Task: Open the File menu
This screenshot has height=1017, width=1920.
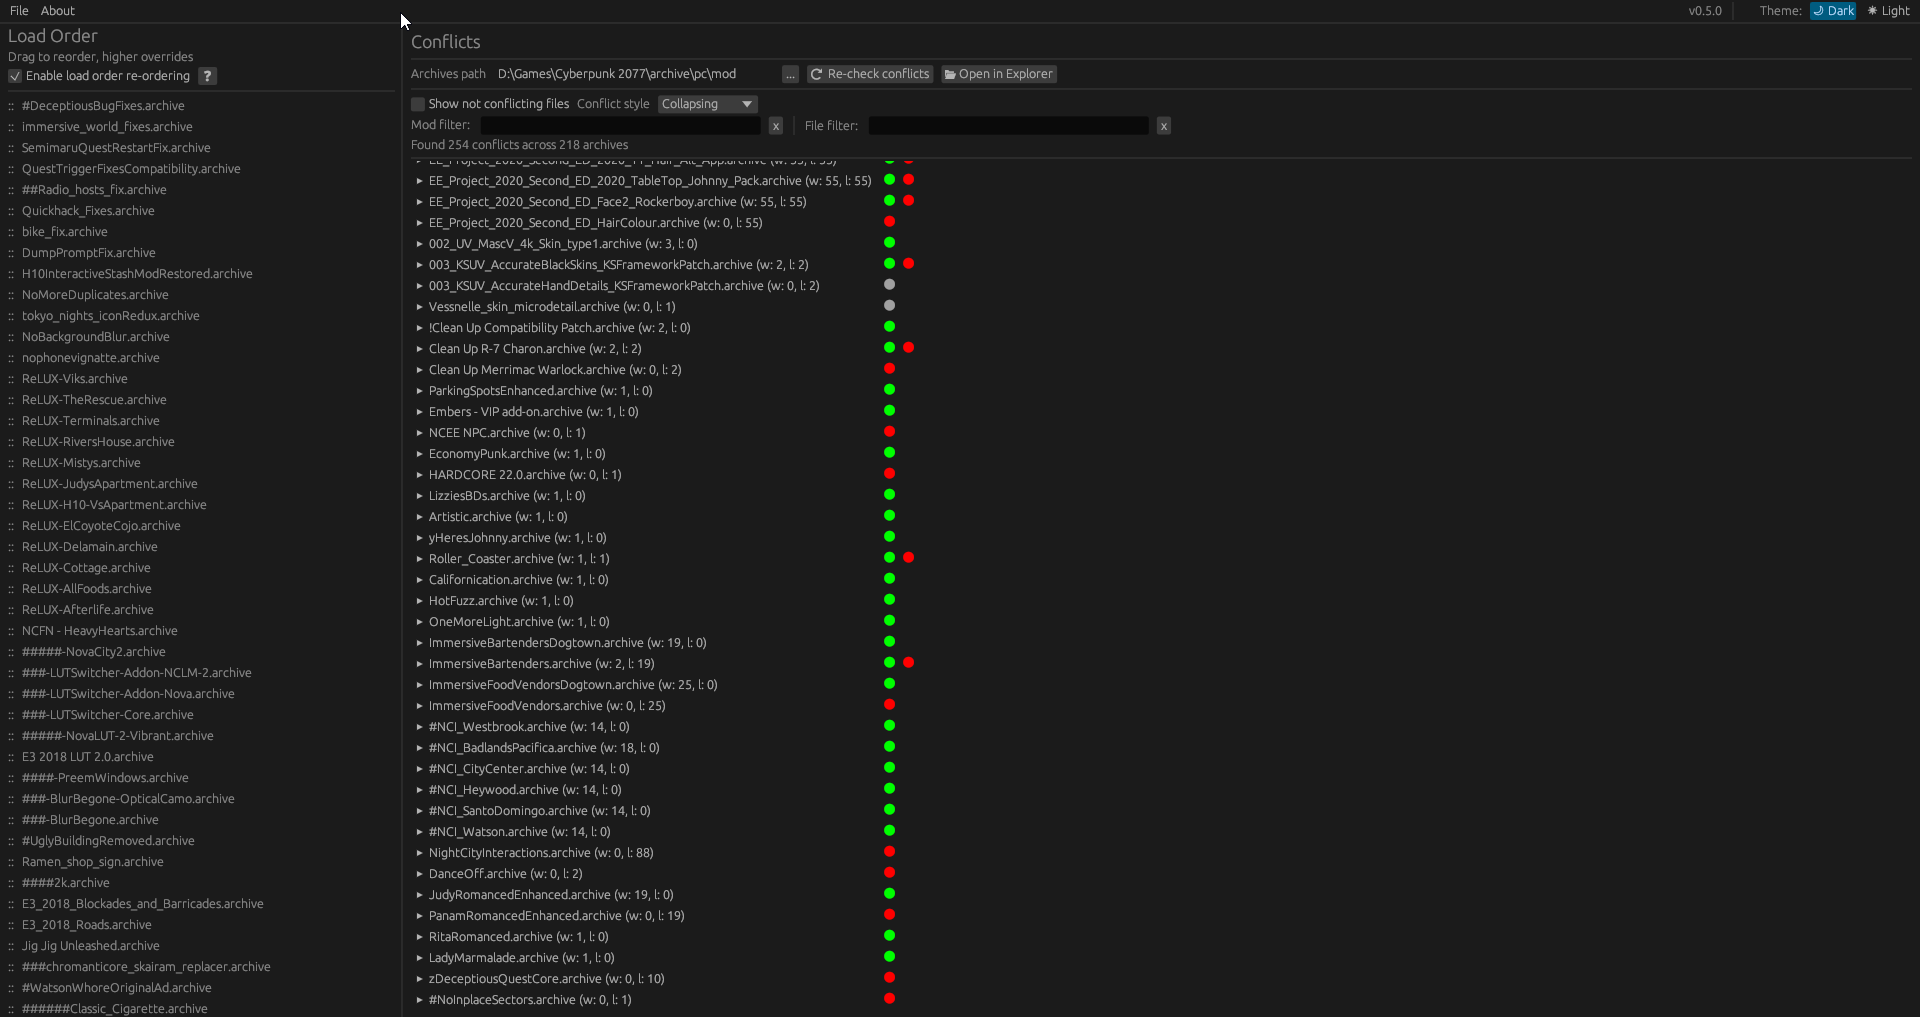Action: coord(19,11)
